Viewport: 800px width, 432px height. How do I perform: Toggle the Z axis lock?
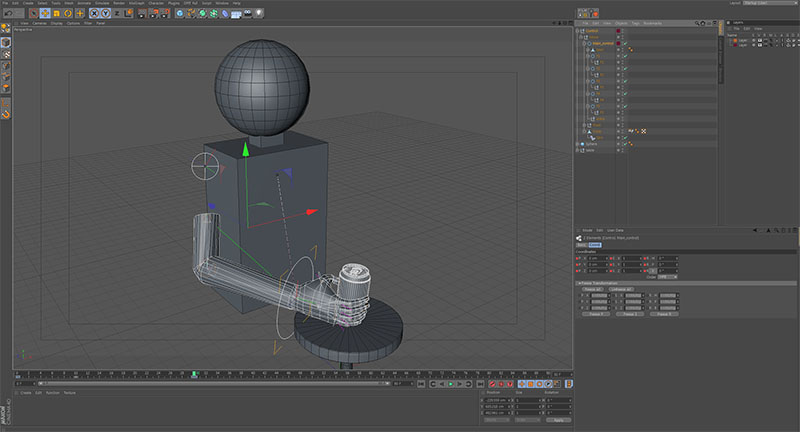pos(117,13)
